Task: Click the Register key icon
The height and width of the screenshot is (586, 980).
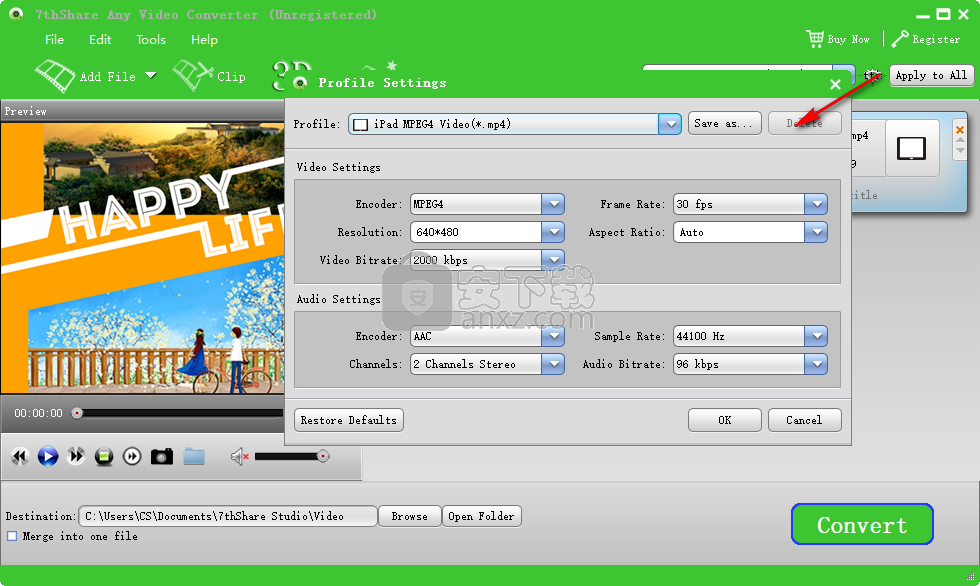Action: [900, 39]
